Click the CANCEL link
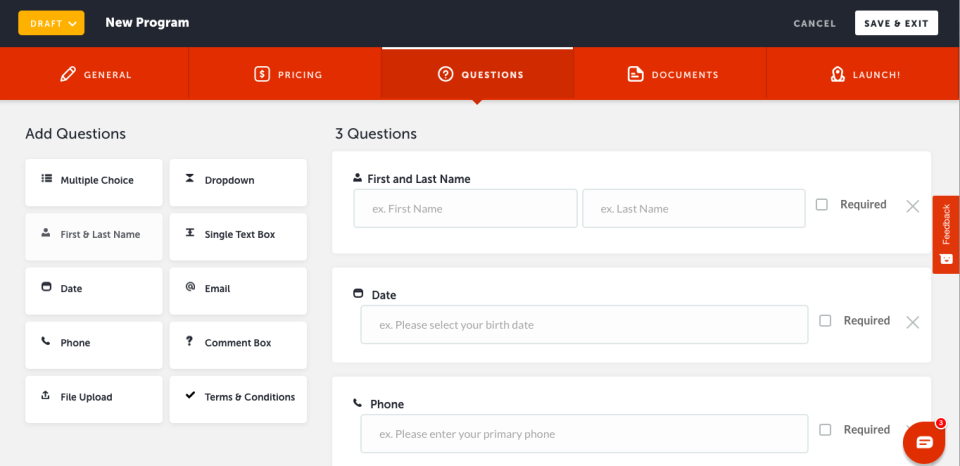Image resolution: width=960 pixels, height=466 pixels. [814, 24]
